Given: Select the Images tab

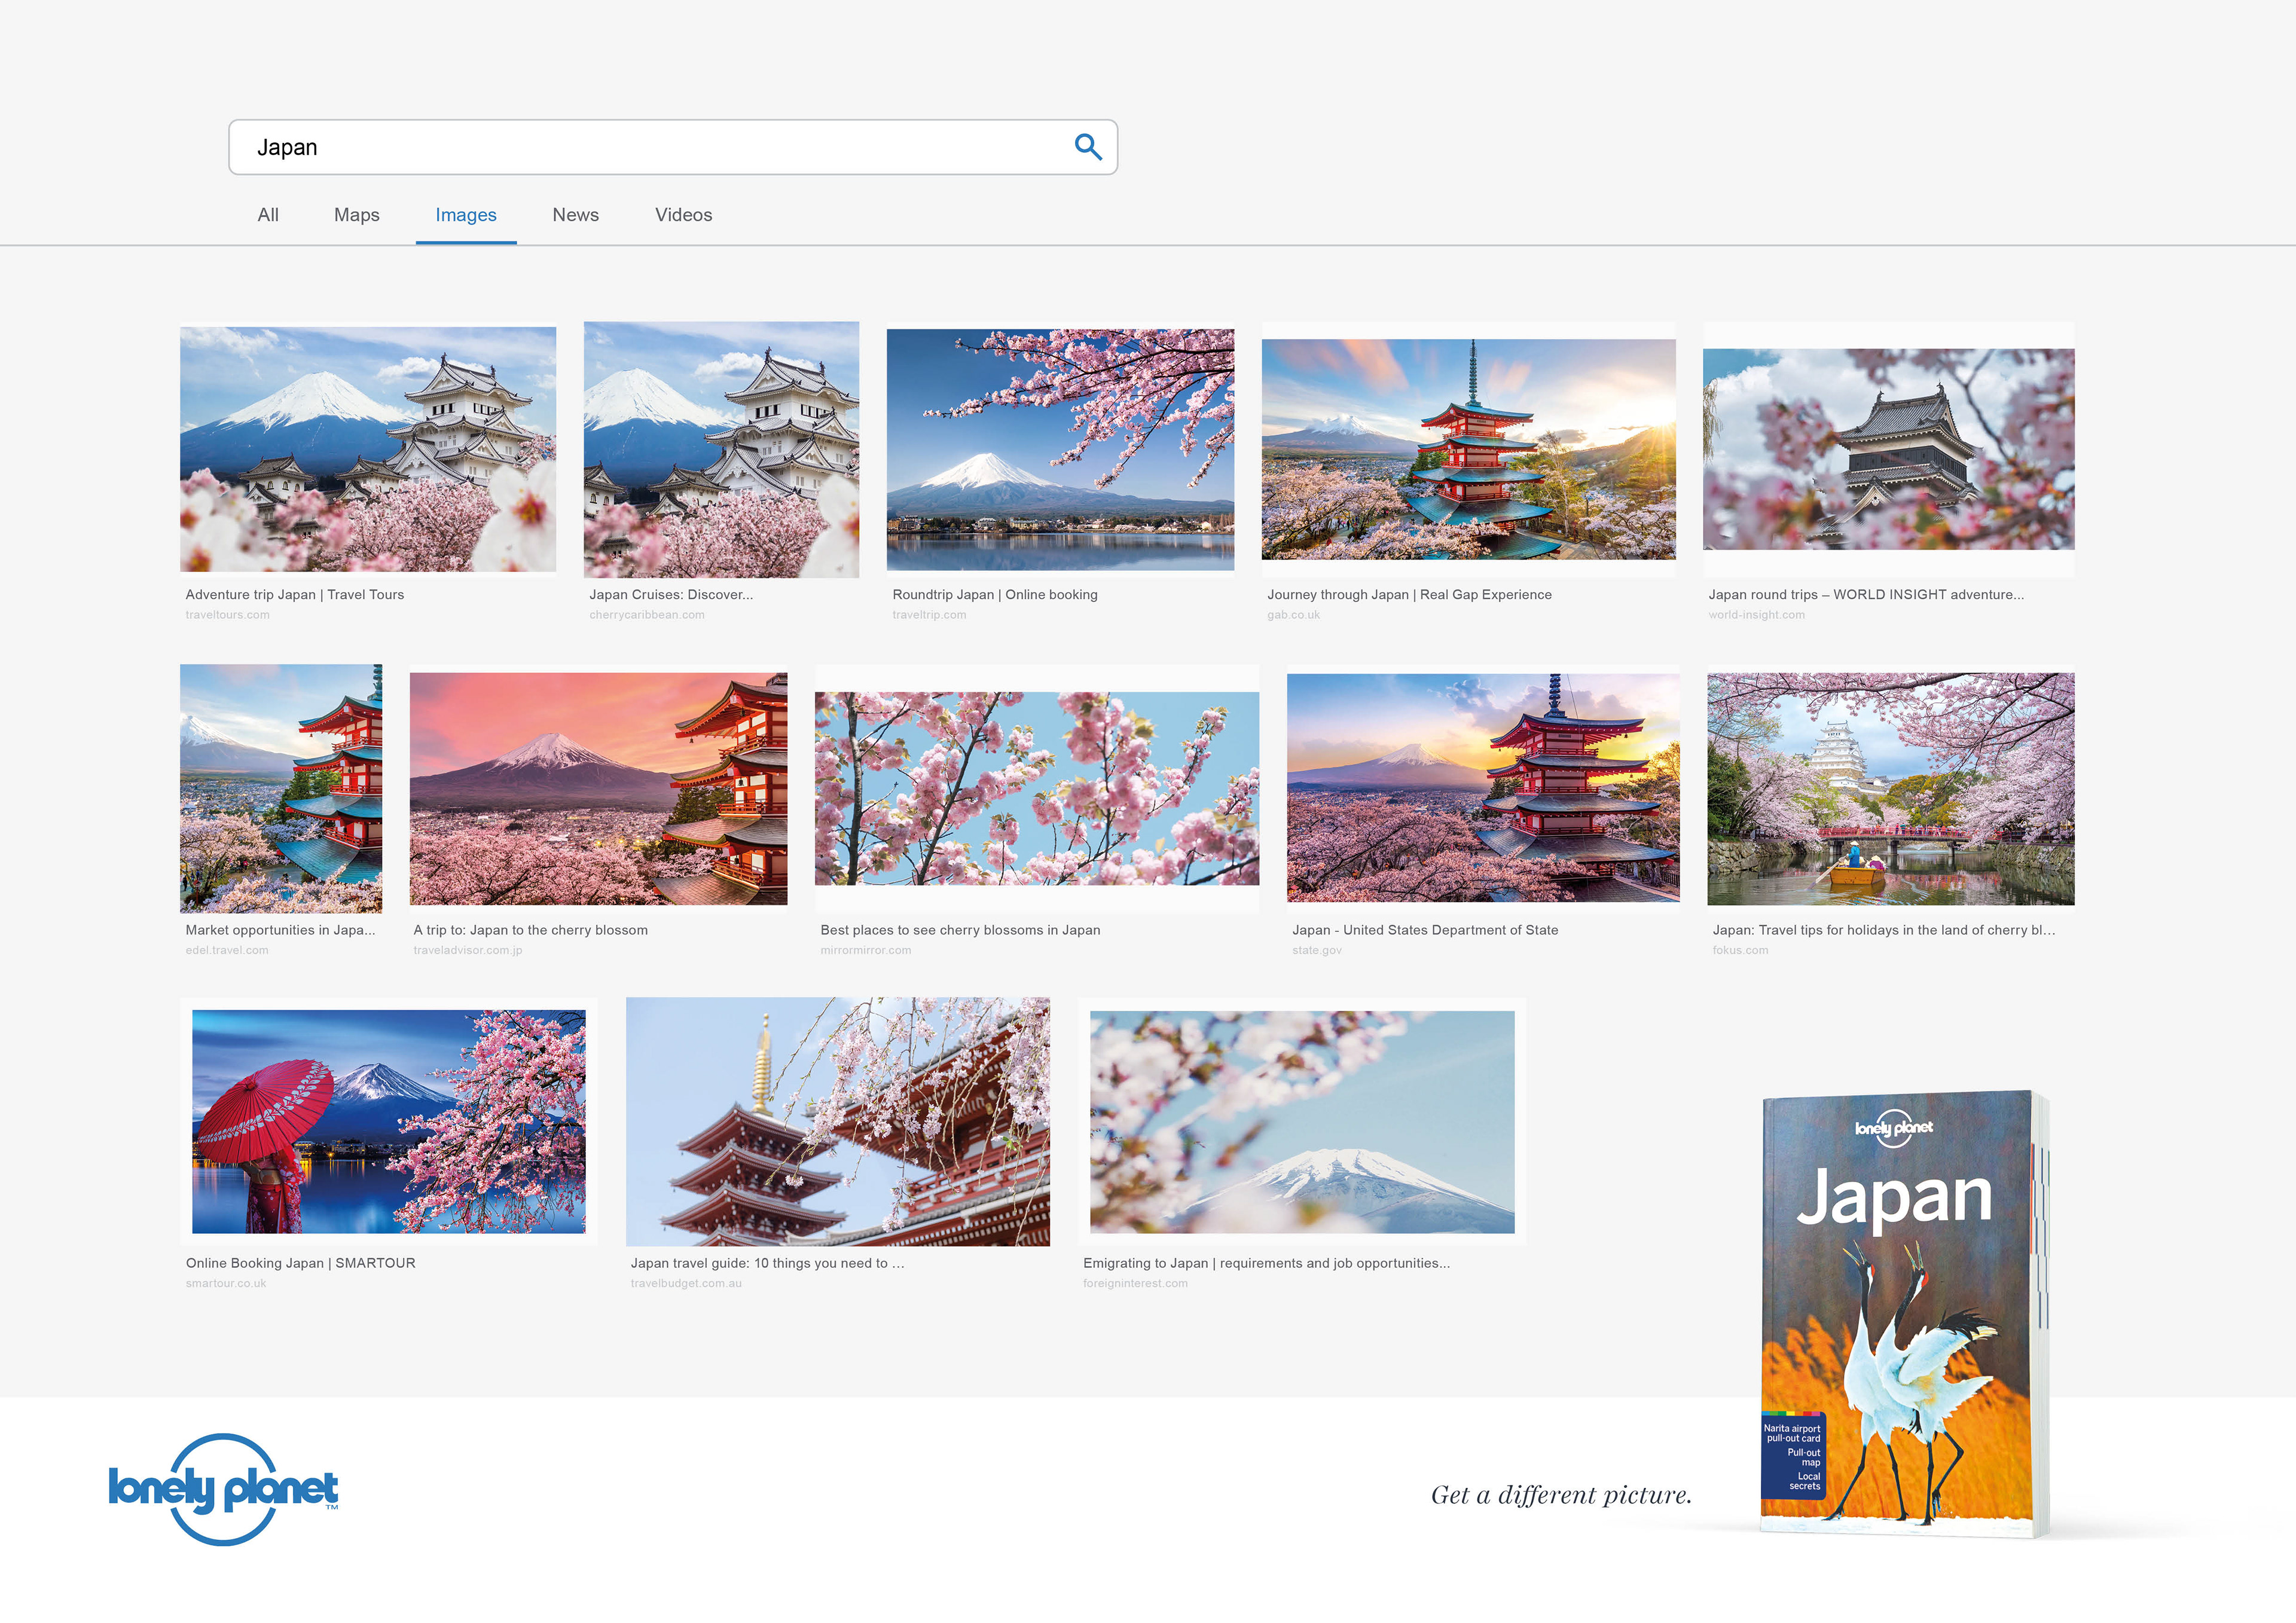Looking at the screenshot, I should pos(465,215).
